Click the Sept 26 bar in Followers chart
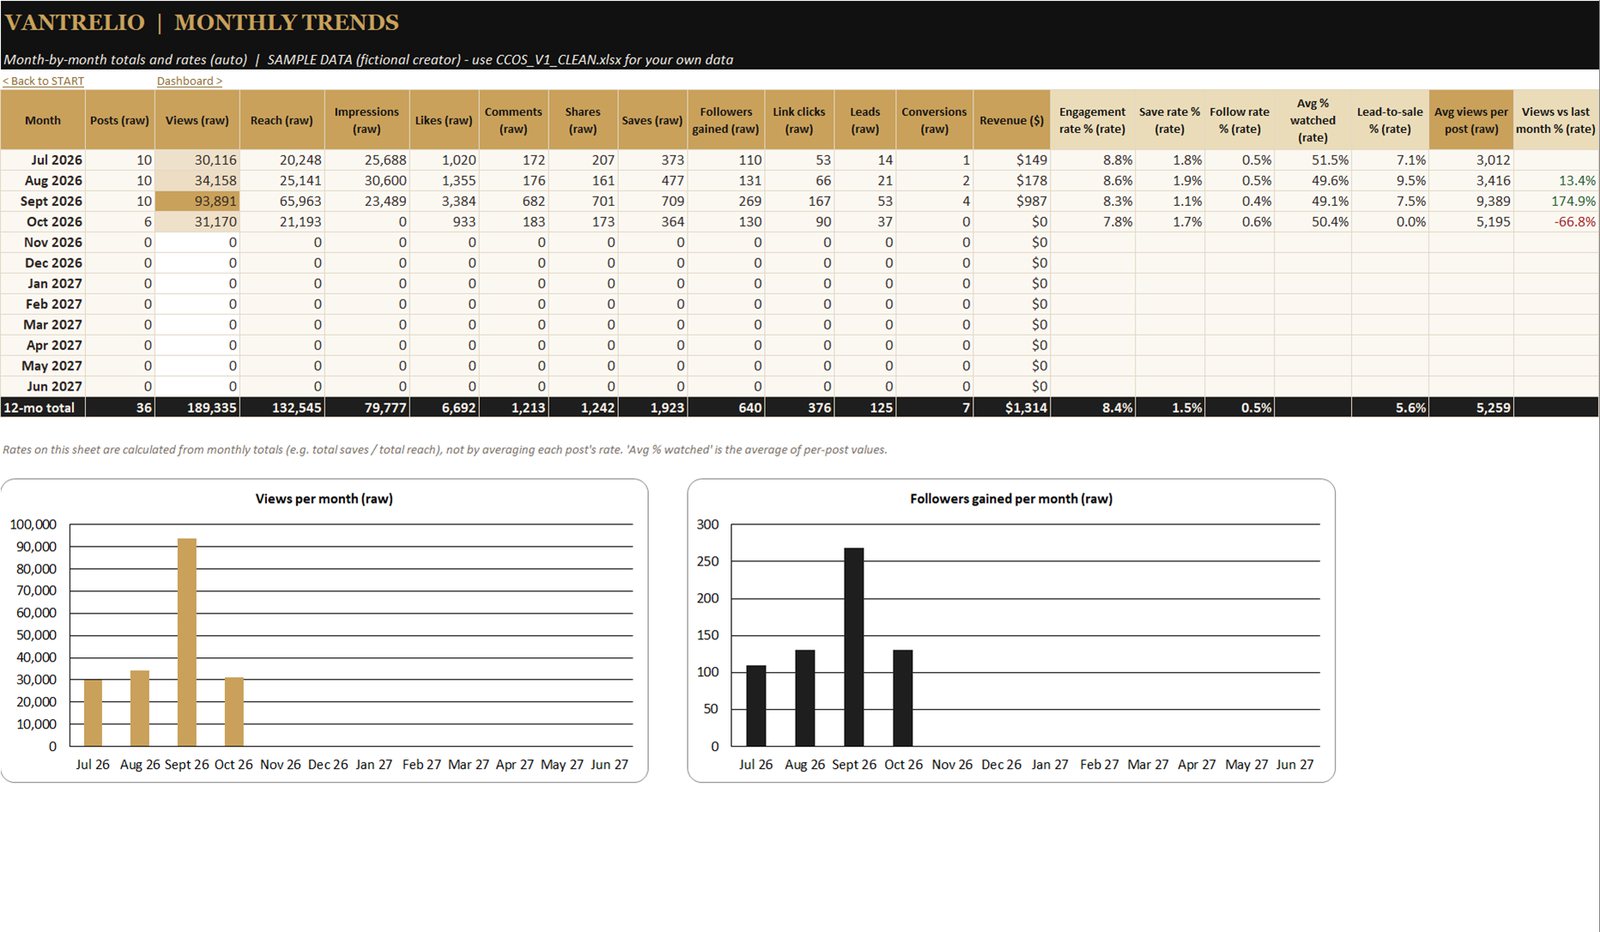This screenshot has width=1600, height=932. 854,647
